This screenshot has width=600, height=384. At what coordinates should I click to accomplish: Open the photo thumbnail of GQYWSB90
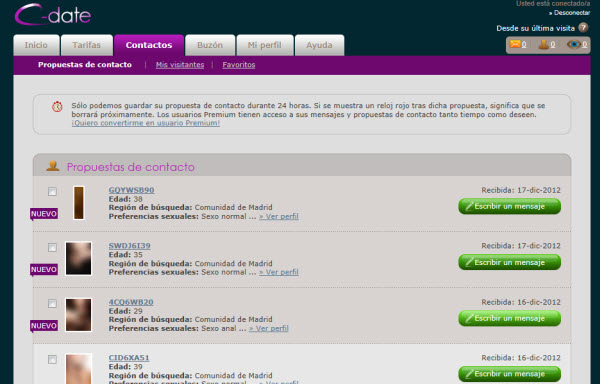coord(79,203)
